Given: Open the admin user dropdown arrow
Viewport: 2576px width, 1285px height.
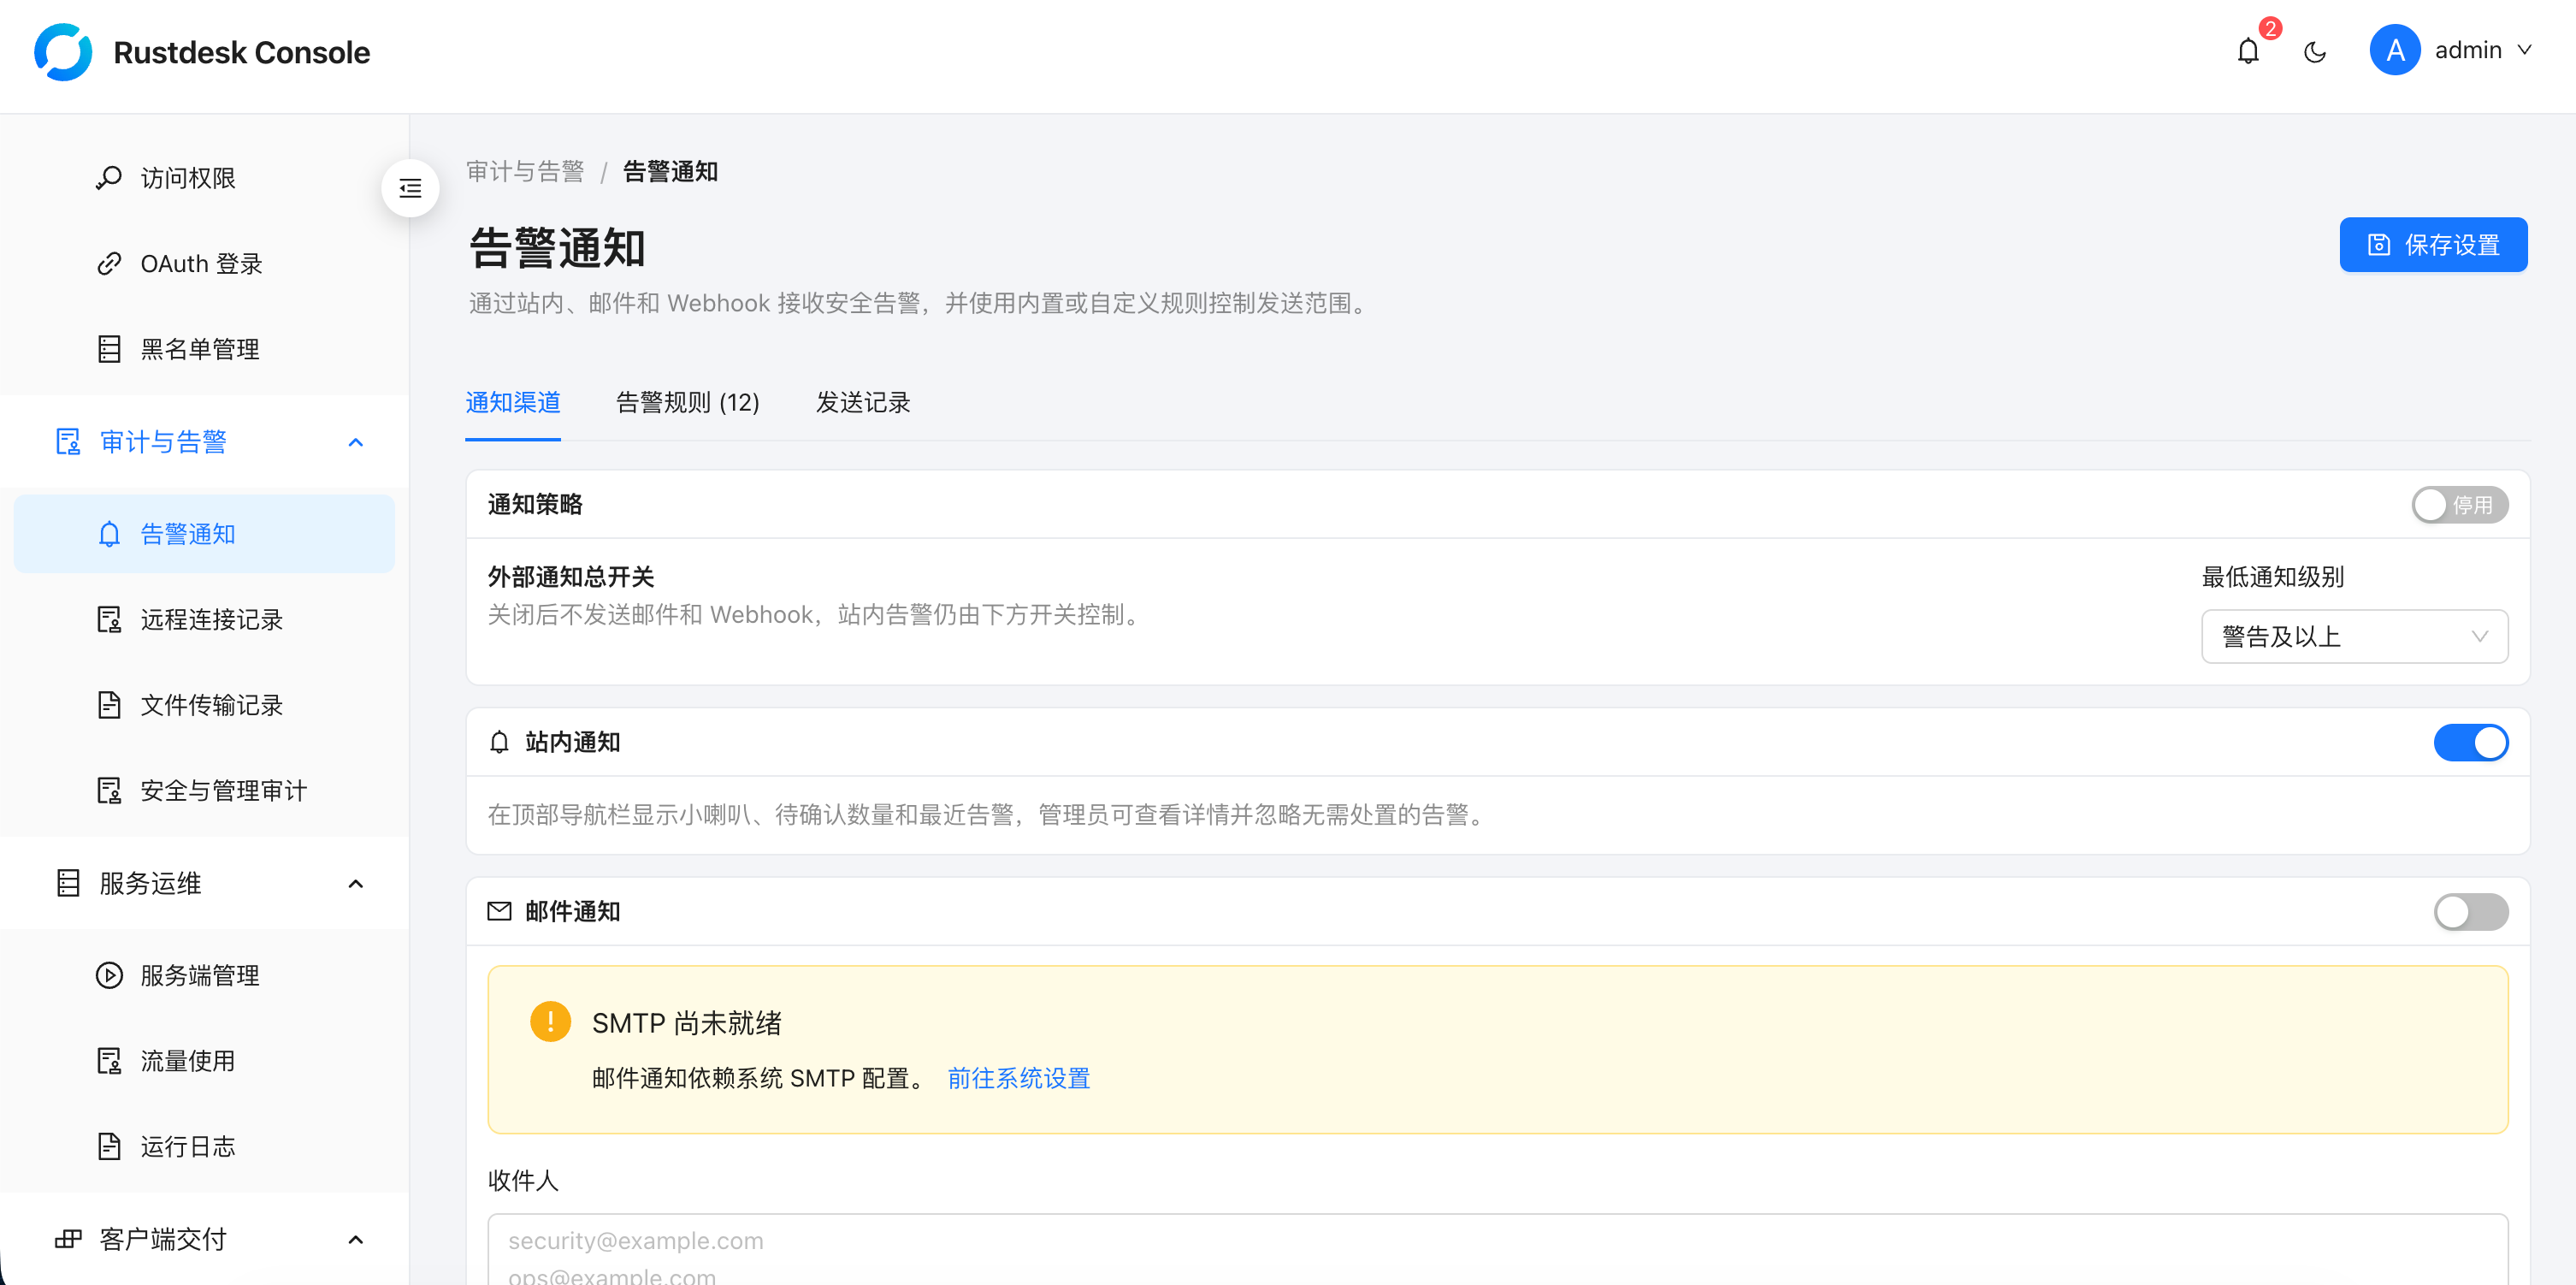Looking at the screenshot, I should click(2523, 50).
